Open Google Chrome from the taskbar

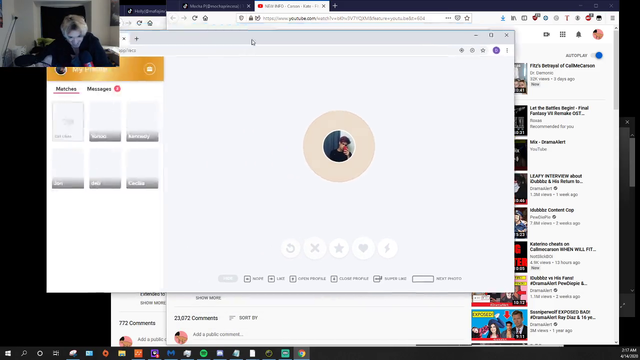click(302, 353)
